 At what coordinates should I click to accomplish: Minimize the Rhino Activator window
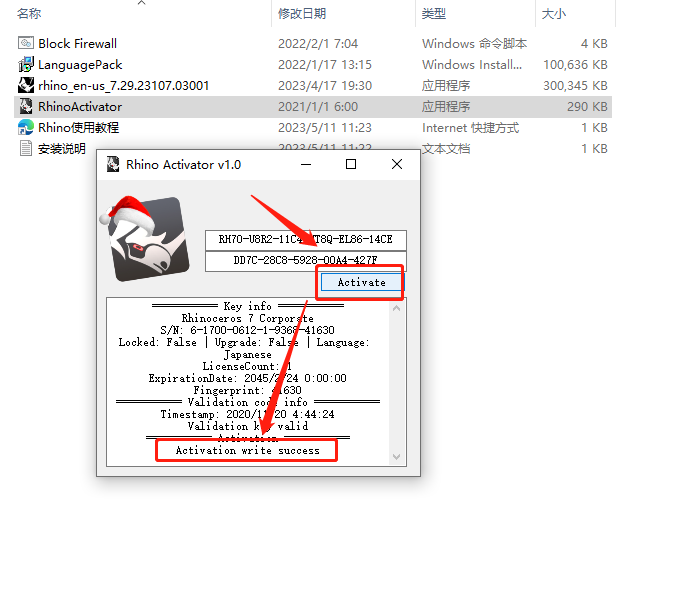(x=306, y=164)
